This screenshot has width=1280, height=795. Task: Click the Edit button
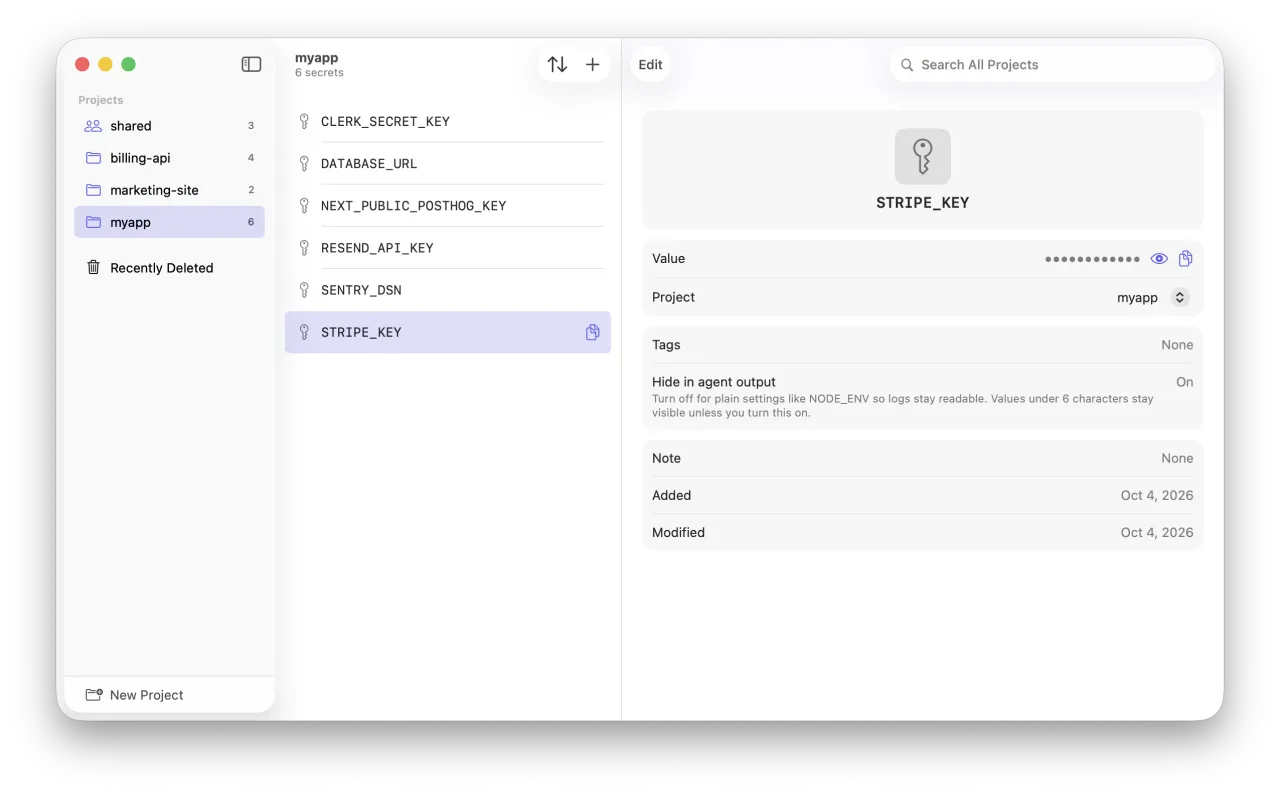651,64
